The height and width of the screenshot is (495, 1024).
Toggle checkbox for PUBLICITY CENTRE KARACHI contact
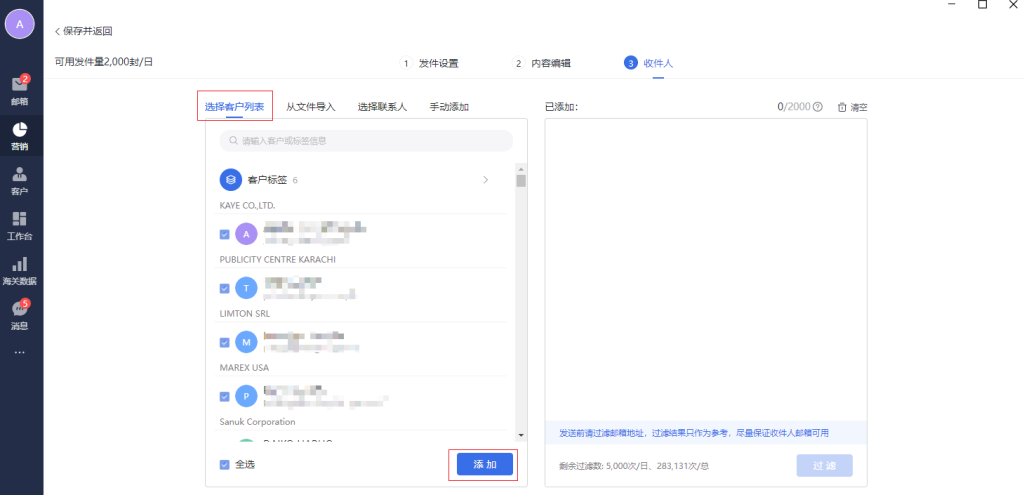point(224,289)
